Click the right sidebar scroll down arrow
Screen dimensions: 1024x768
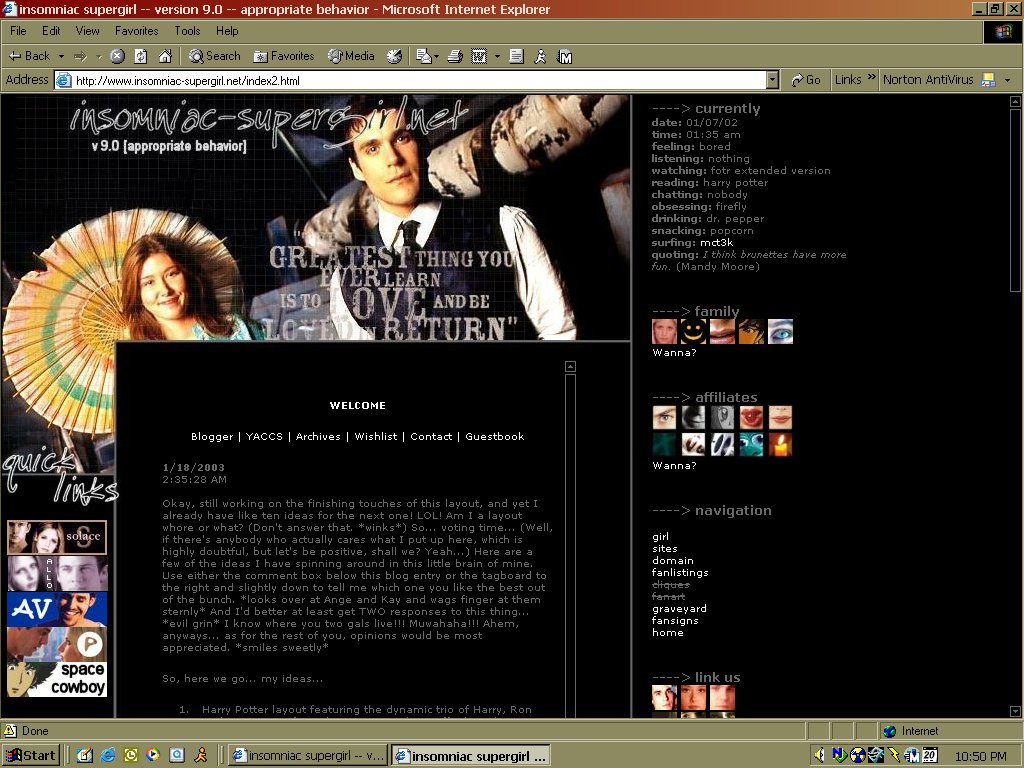pyautogui.click(x=1015, y=711)
